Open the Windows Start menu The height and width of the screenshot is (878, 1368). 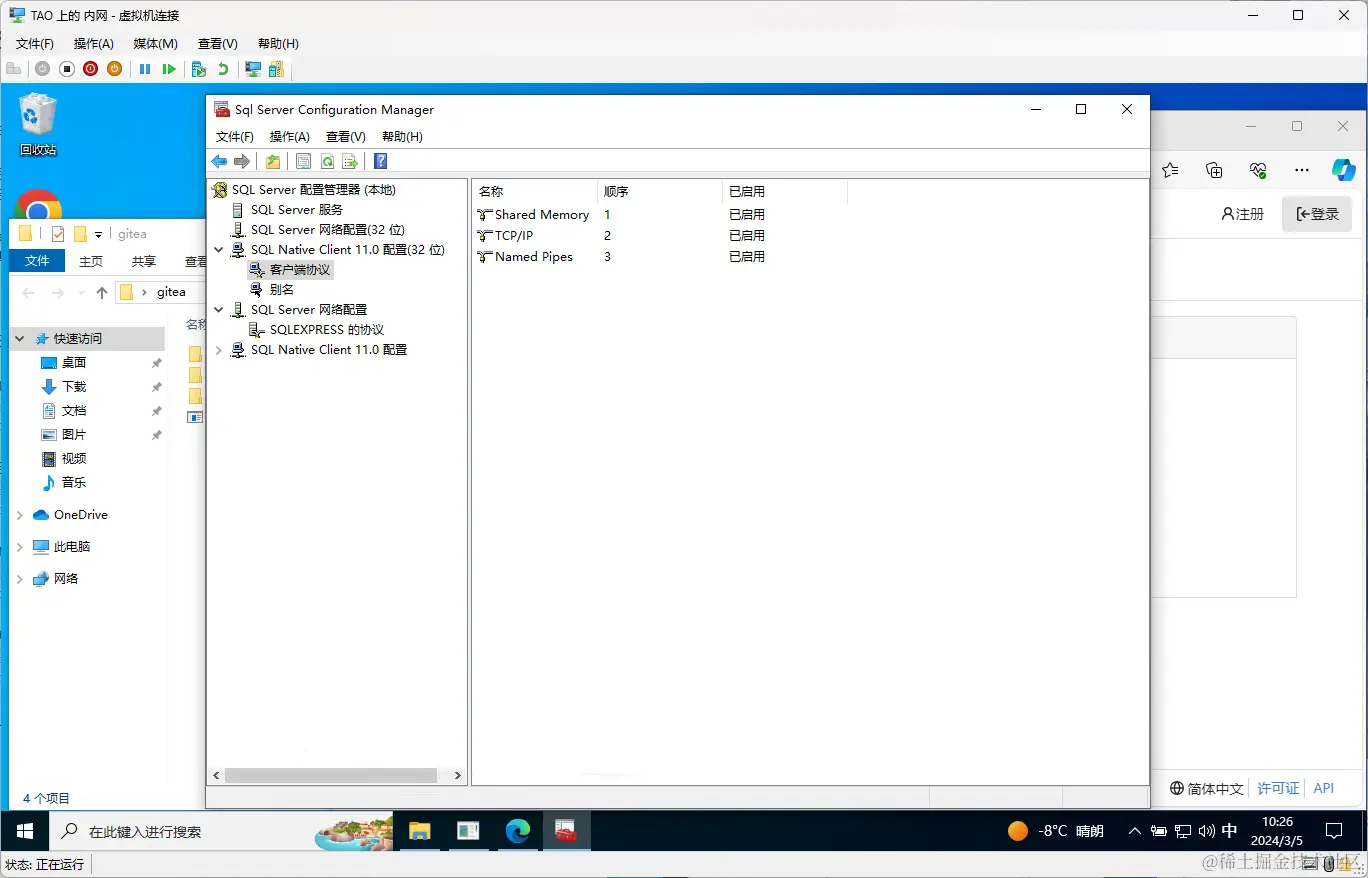click(24, 831)
